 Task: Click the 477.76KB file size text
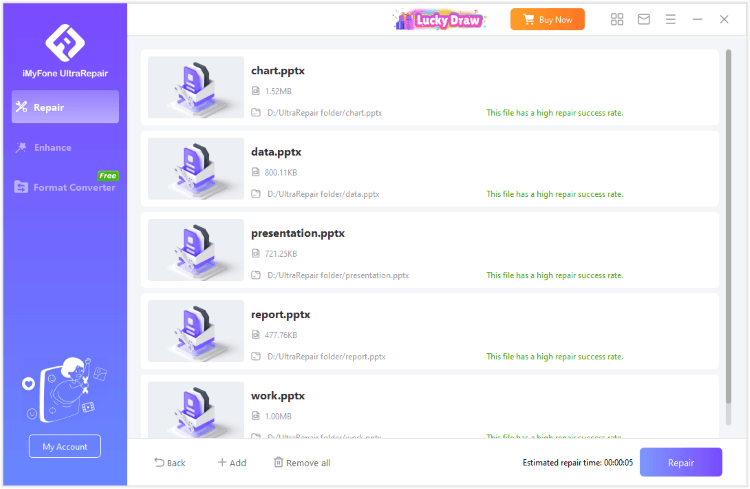click(281, 335)
